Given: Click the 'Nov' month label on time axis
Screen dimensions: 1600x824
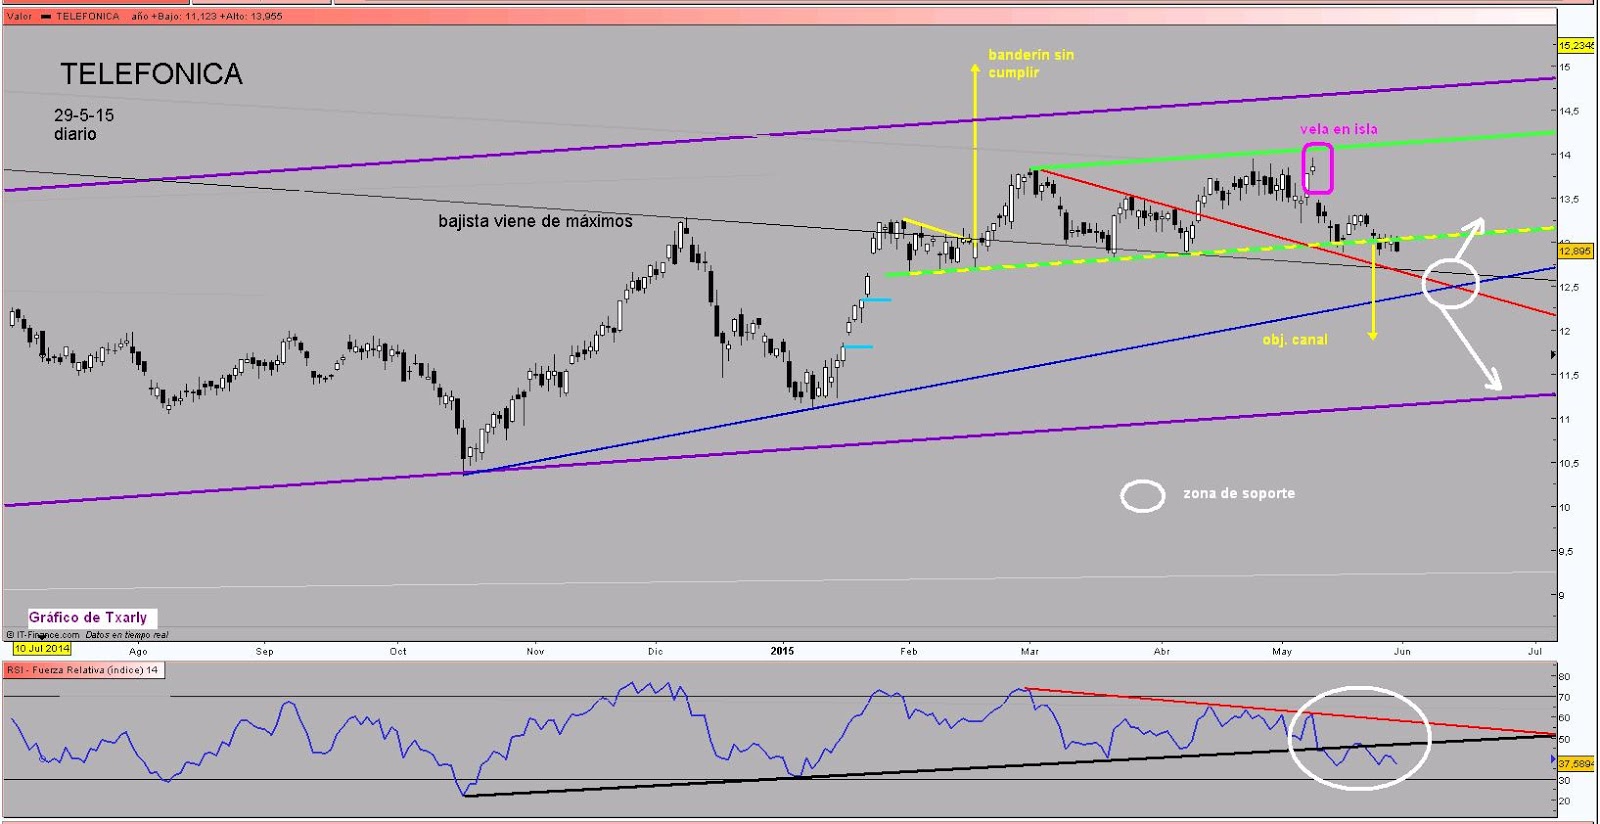Looking at the screenshot, I should click(535, 651).
